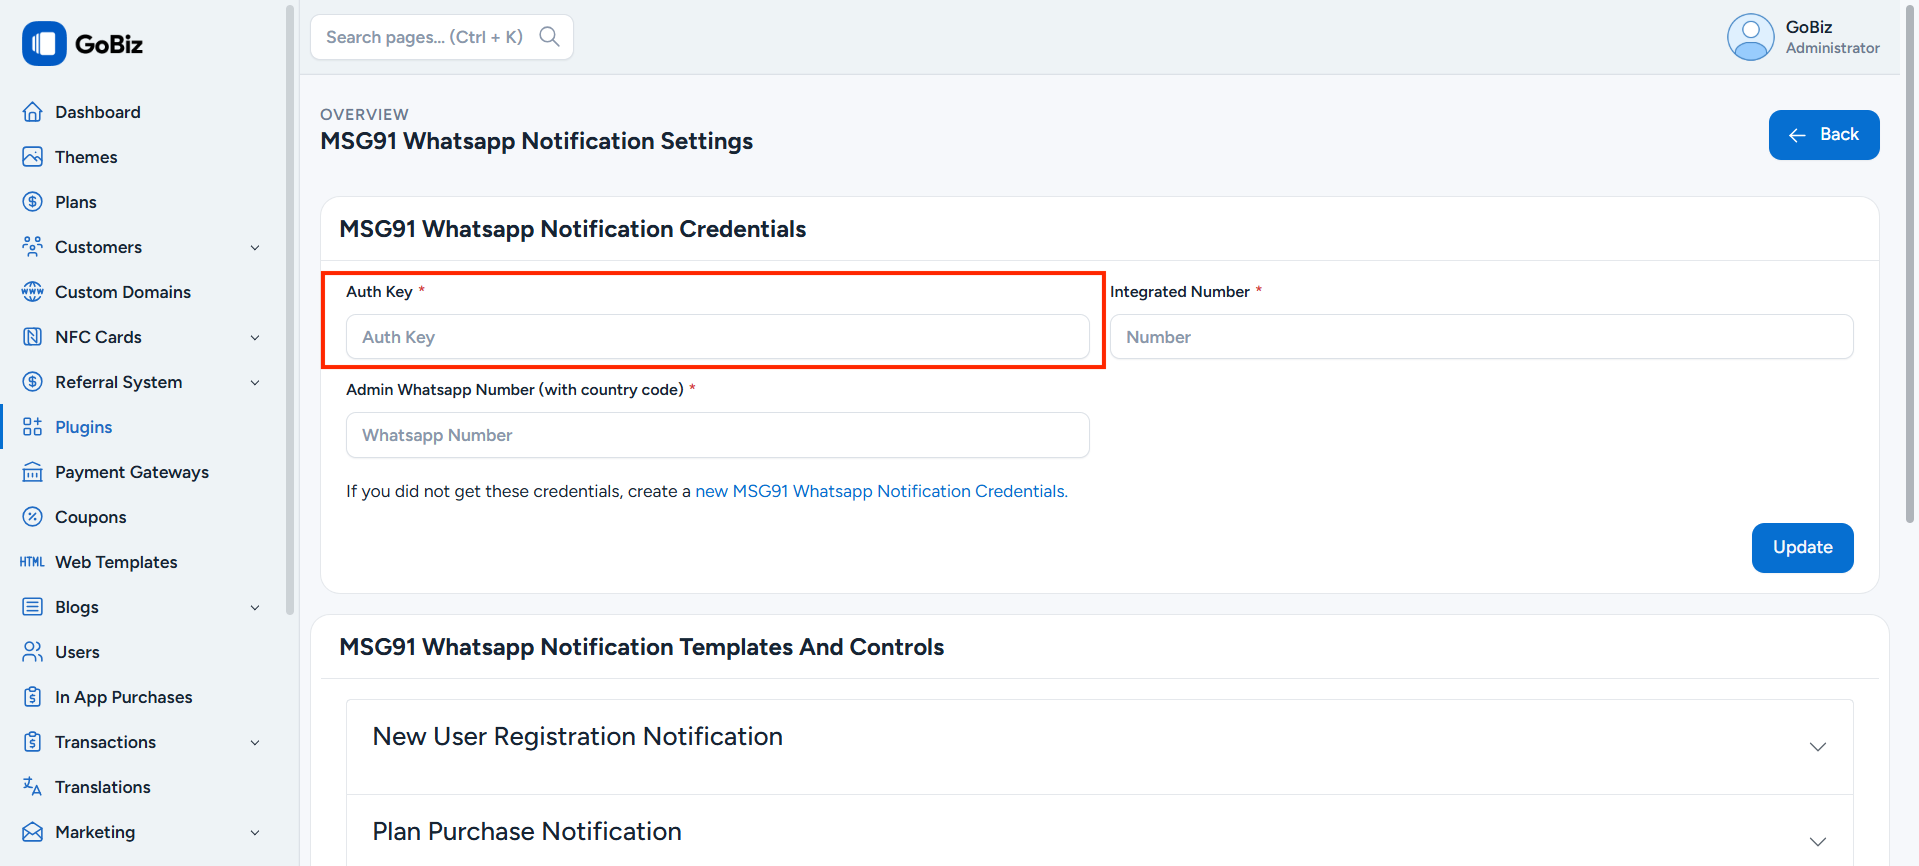Focus the Auth Key input field
This screenshot has width=1919, height=866.
pyautogui.click(x=717, y=337)
